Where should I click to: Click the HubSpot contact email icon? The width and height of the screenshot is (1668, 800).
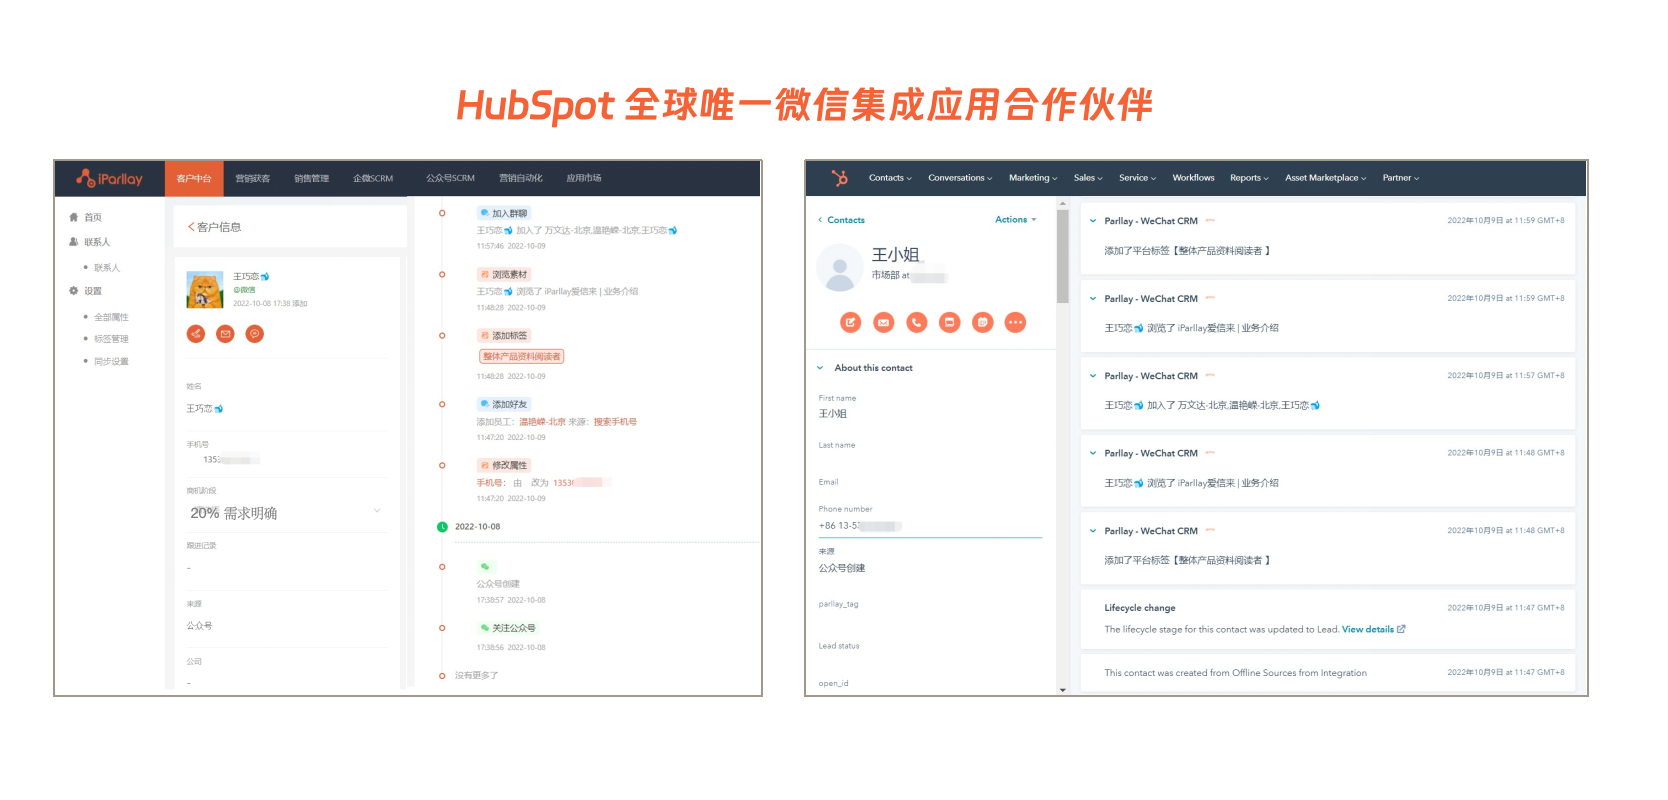883,322
